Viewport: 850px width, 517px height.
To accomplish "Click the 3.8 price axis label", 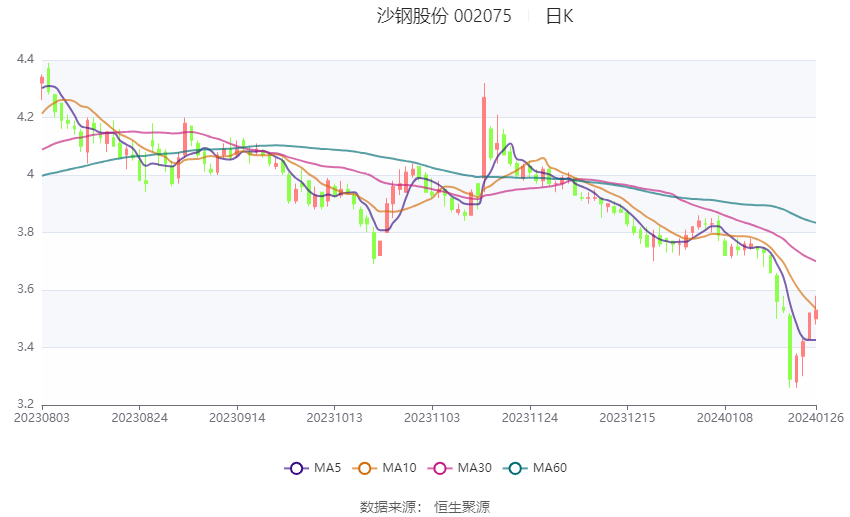I will click(25, 232).
